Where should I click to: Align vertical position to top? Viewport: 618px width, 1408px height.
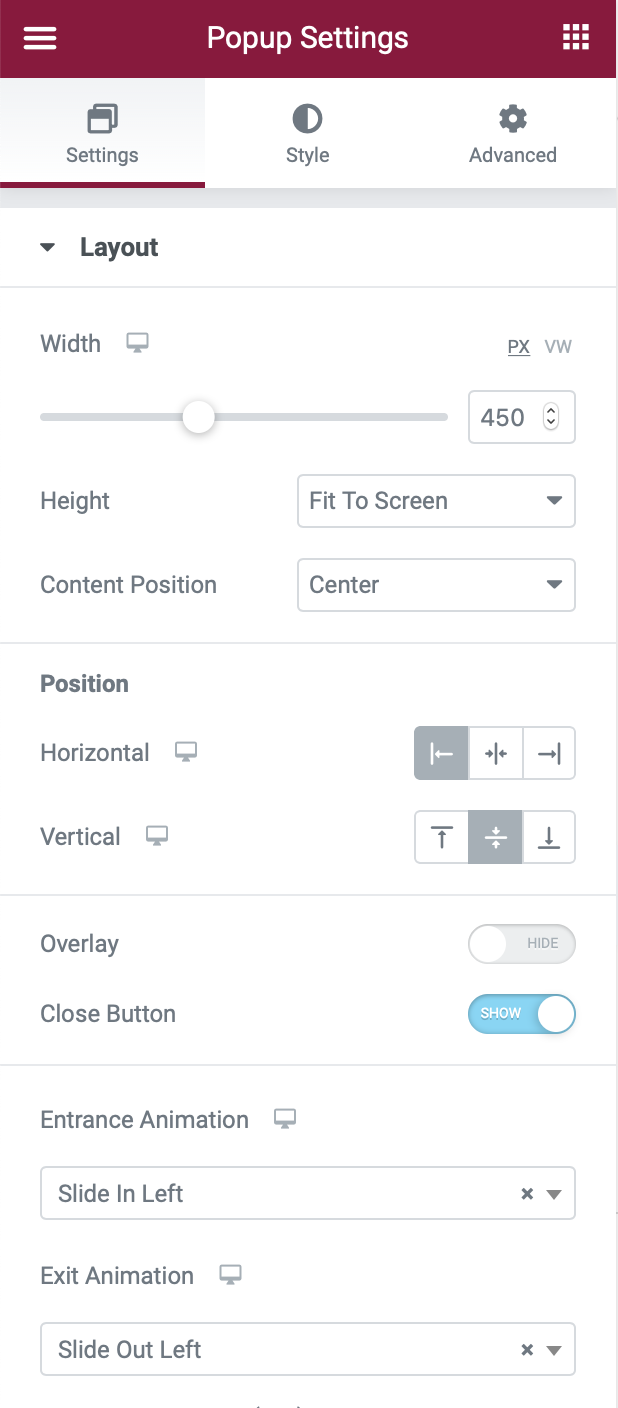tap(441, 837)
